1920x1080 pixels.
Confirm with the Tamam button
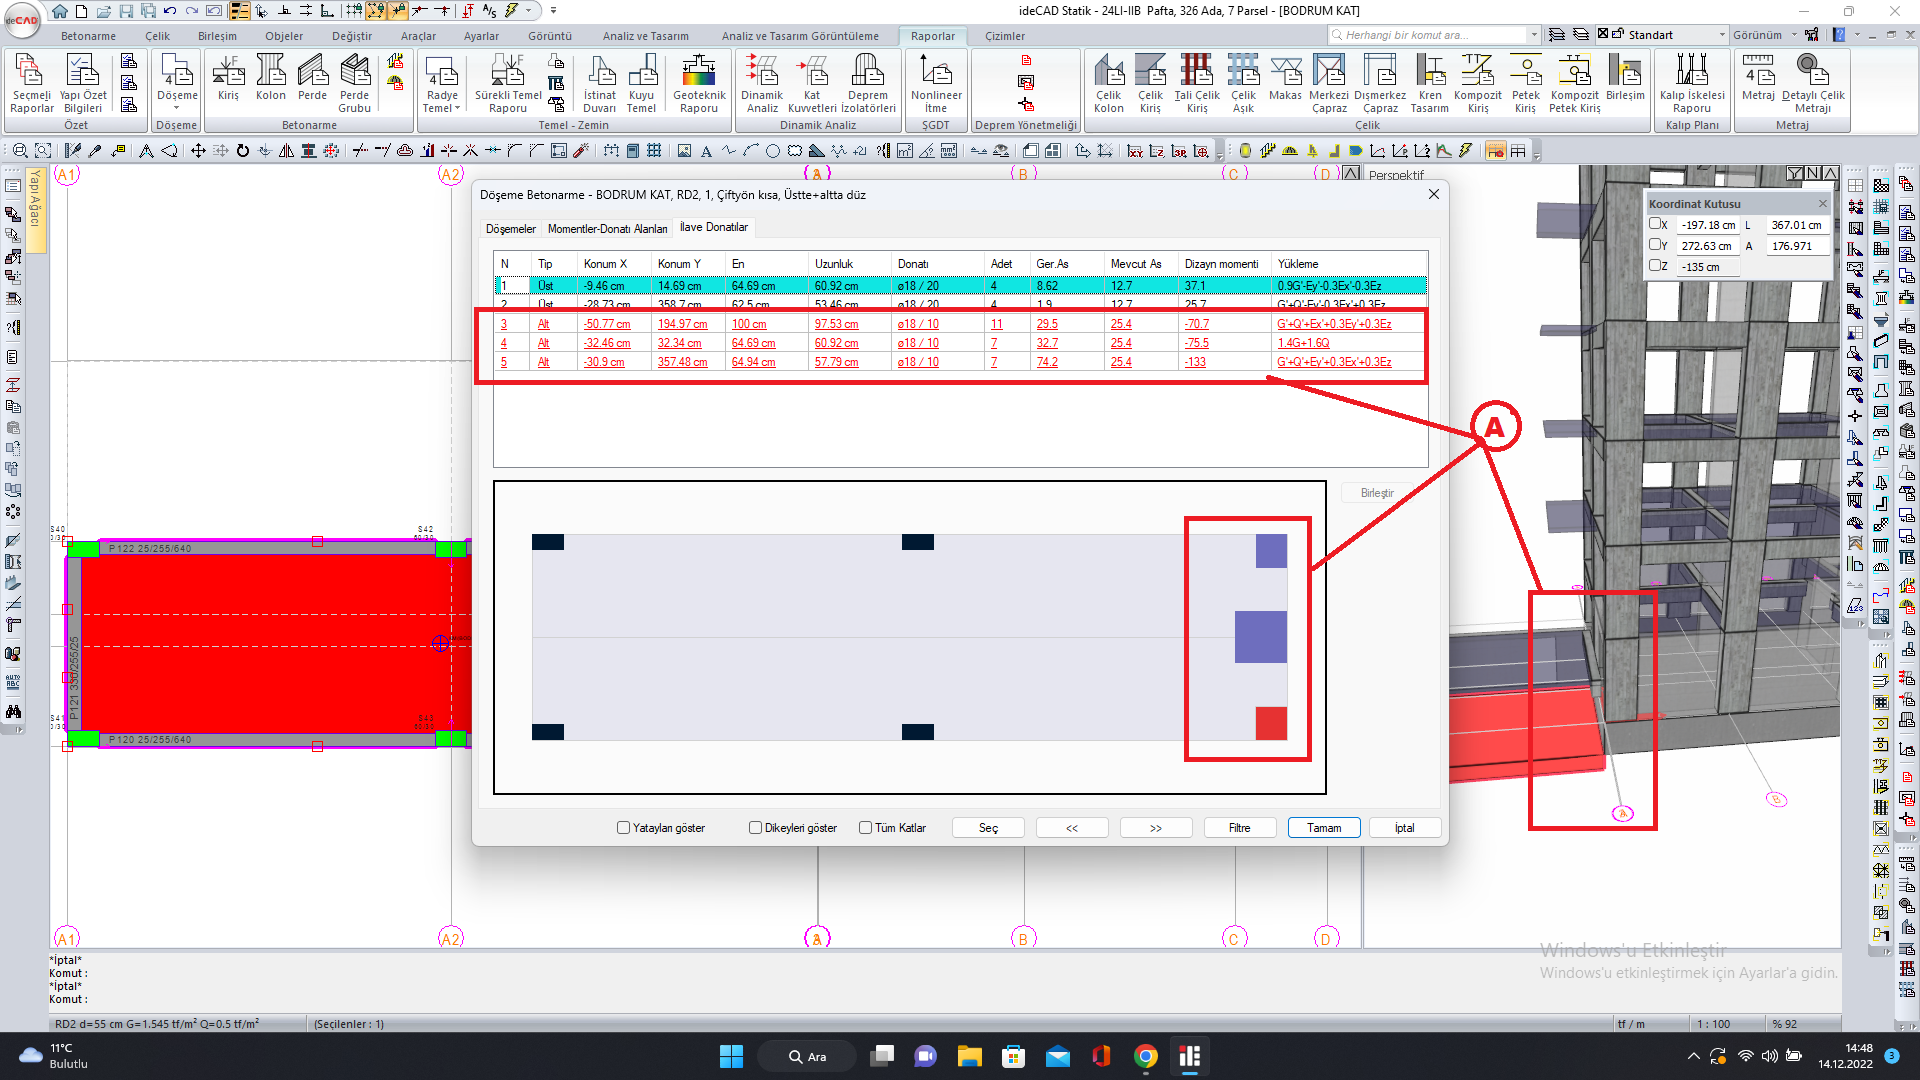tap(1324, 828)
